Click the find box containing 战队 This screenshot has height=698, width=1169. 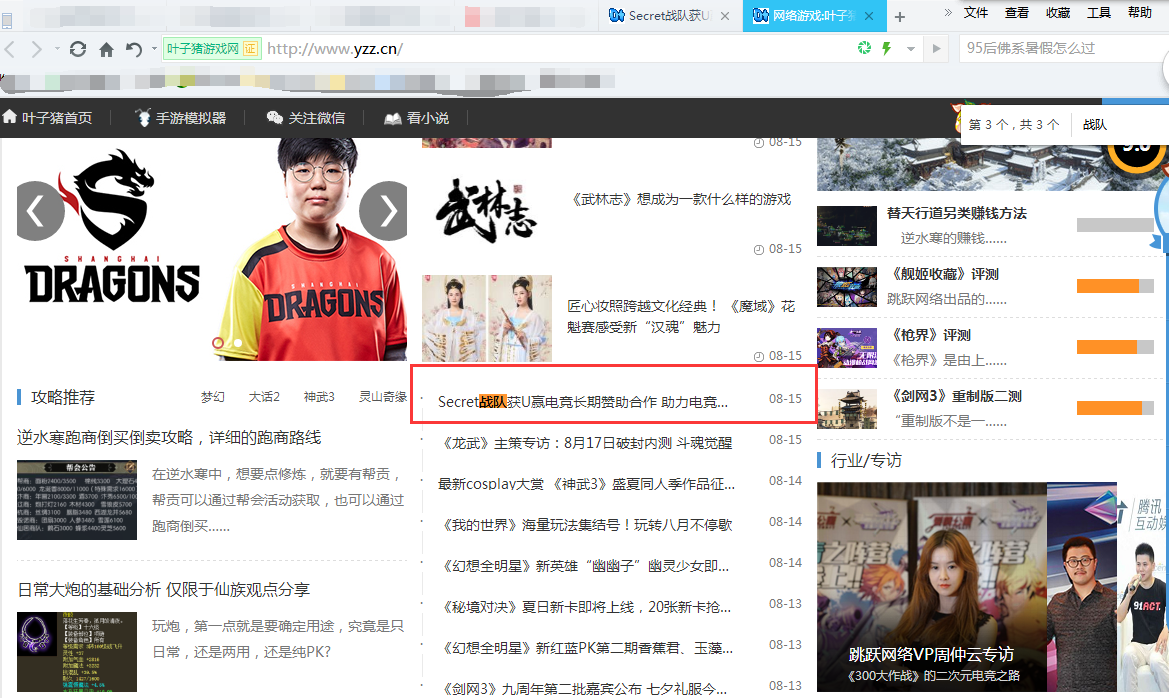pyautogui.click(x=1122, y=125)
